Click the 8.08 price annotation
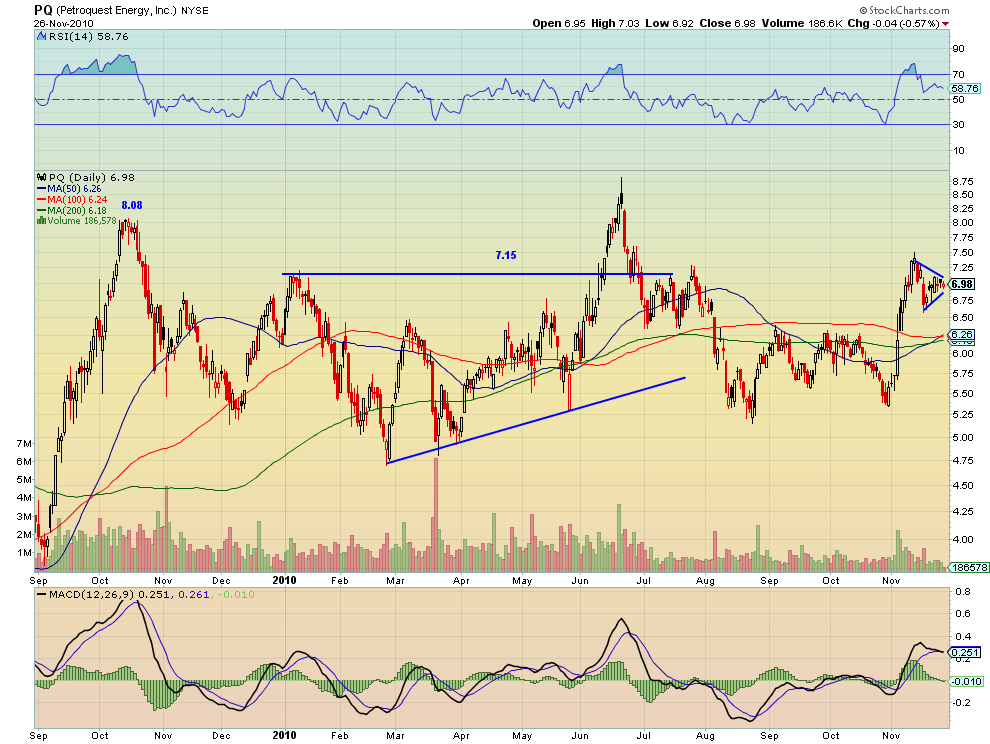 (132, 205)
